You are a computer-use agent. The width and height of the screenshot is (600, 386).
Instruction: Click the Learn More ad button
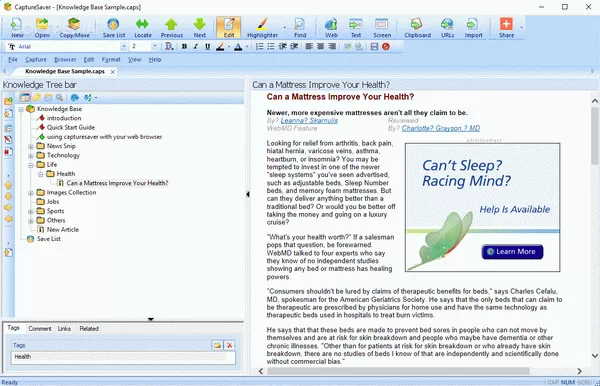click(x=512, y=252)
